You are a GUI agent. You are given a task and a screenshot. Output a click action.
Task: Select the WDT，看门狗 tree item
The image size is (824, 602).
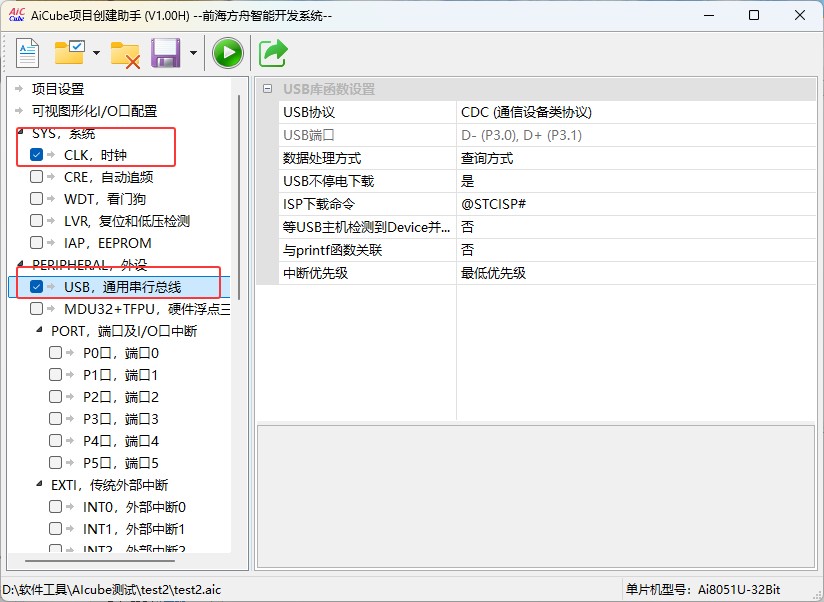click(x=105, y=199)
